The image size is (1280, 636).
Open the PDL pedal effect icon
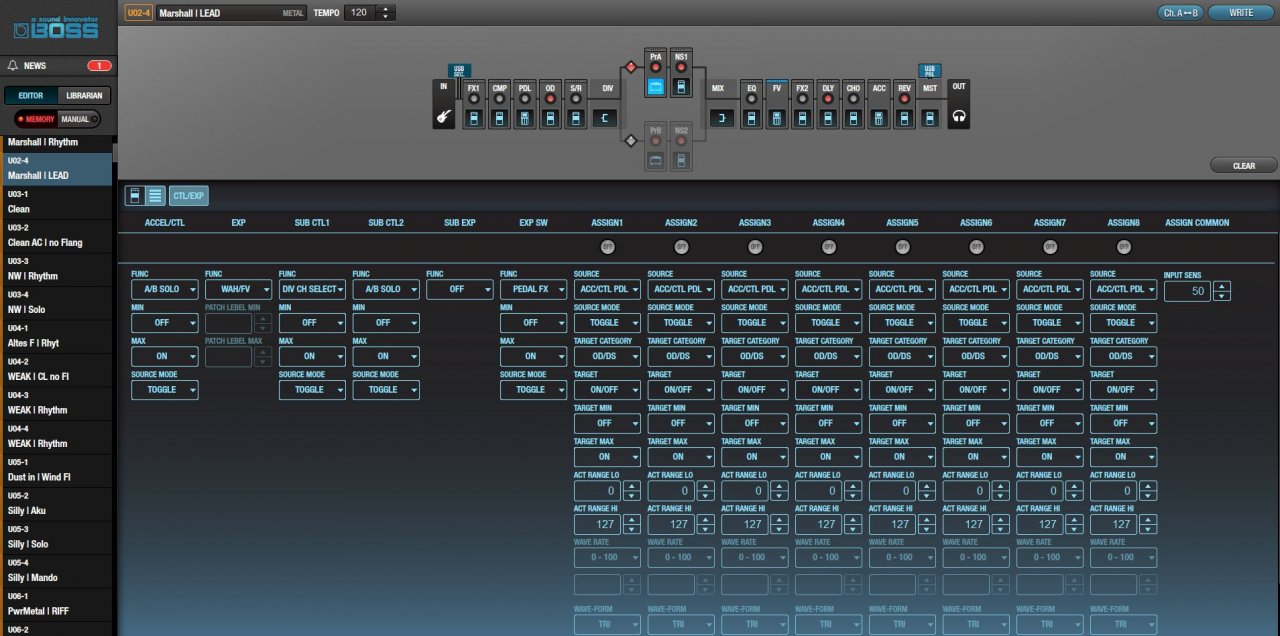(525, 119)
